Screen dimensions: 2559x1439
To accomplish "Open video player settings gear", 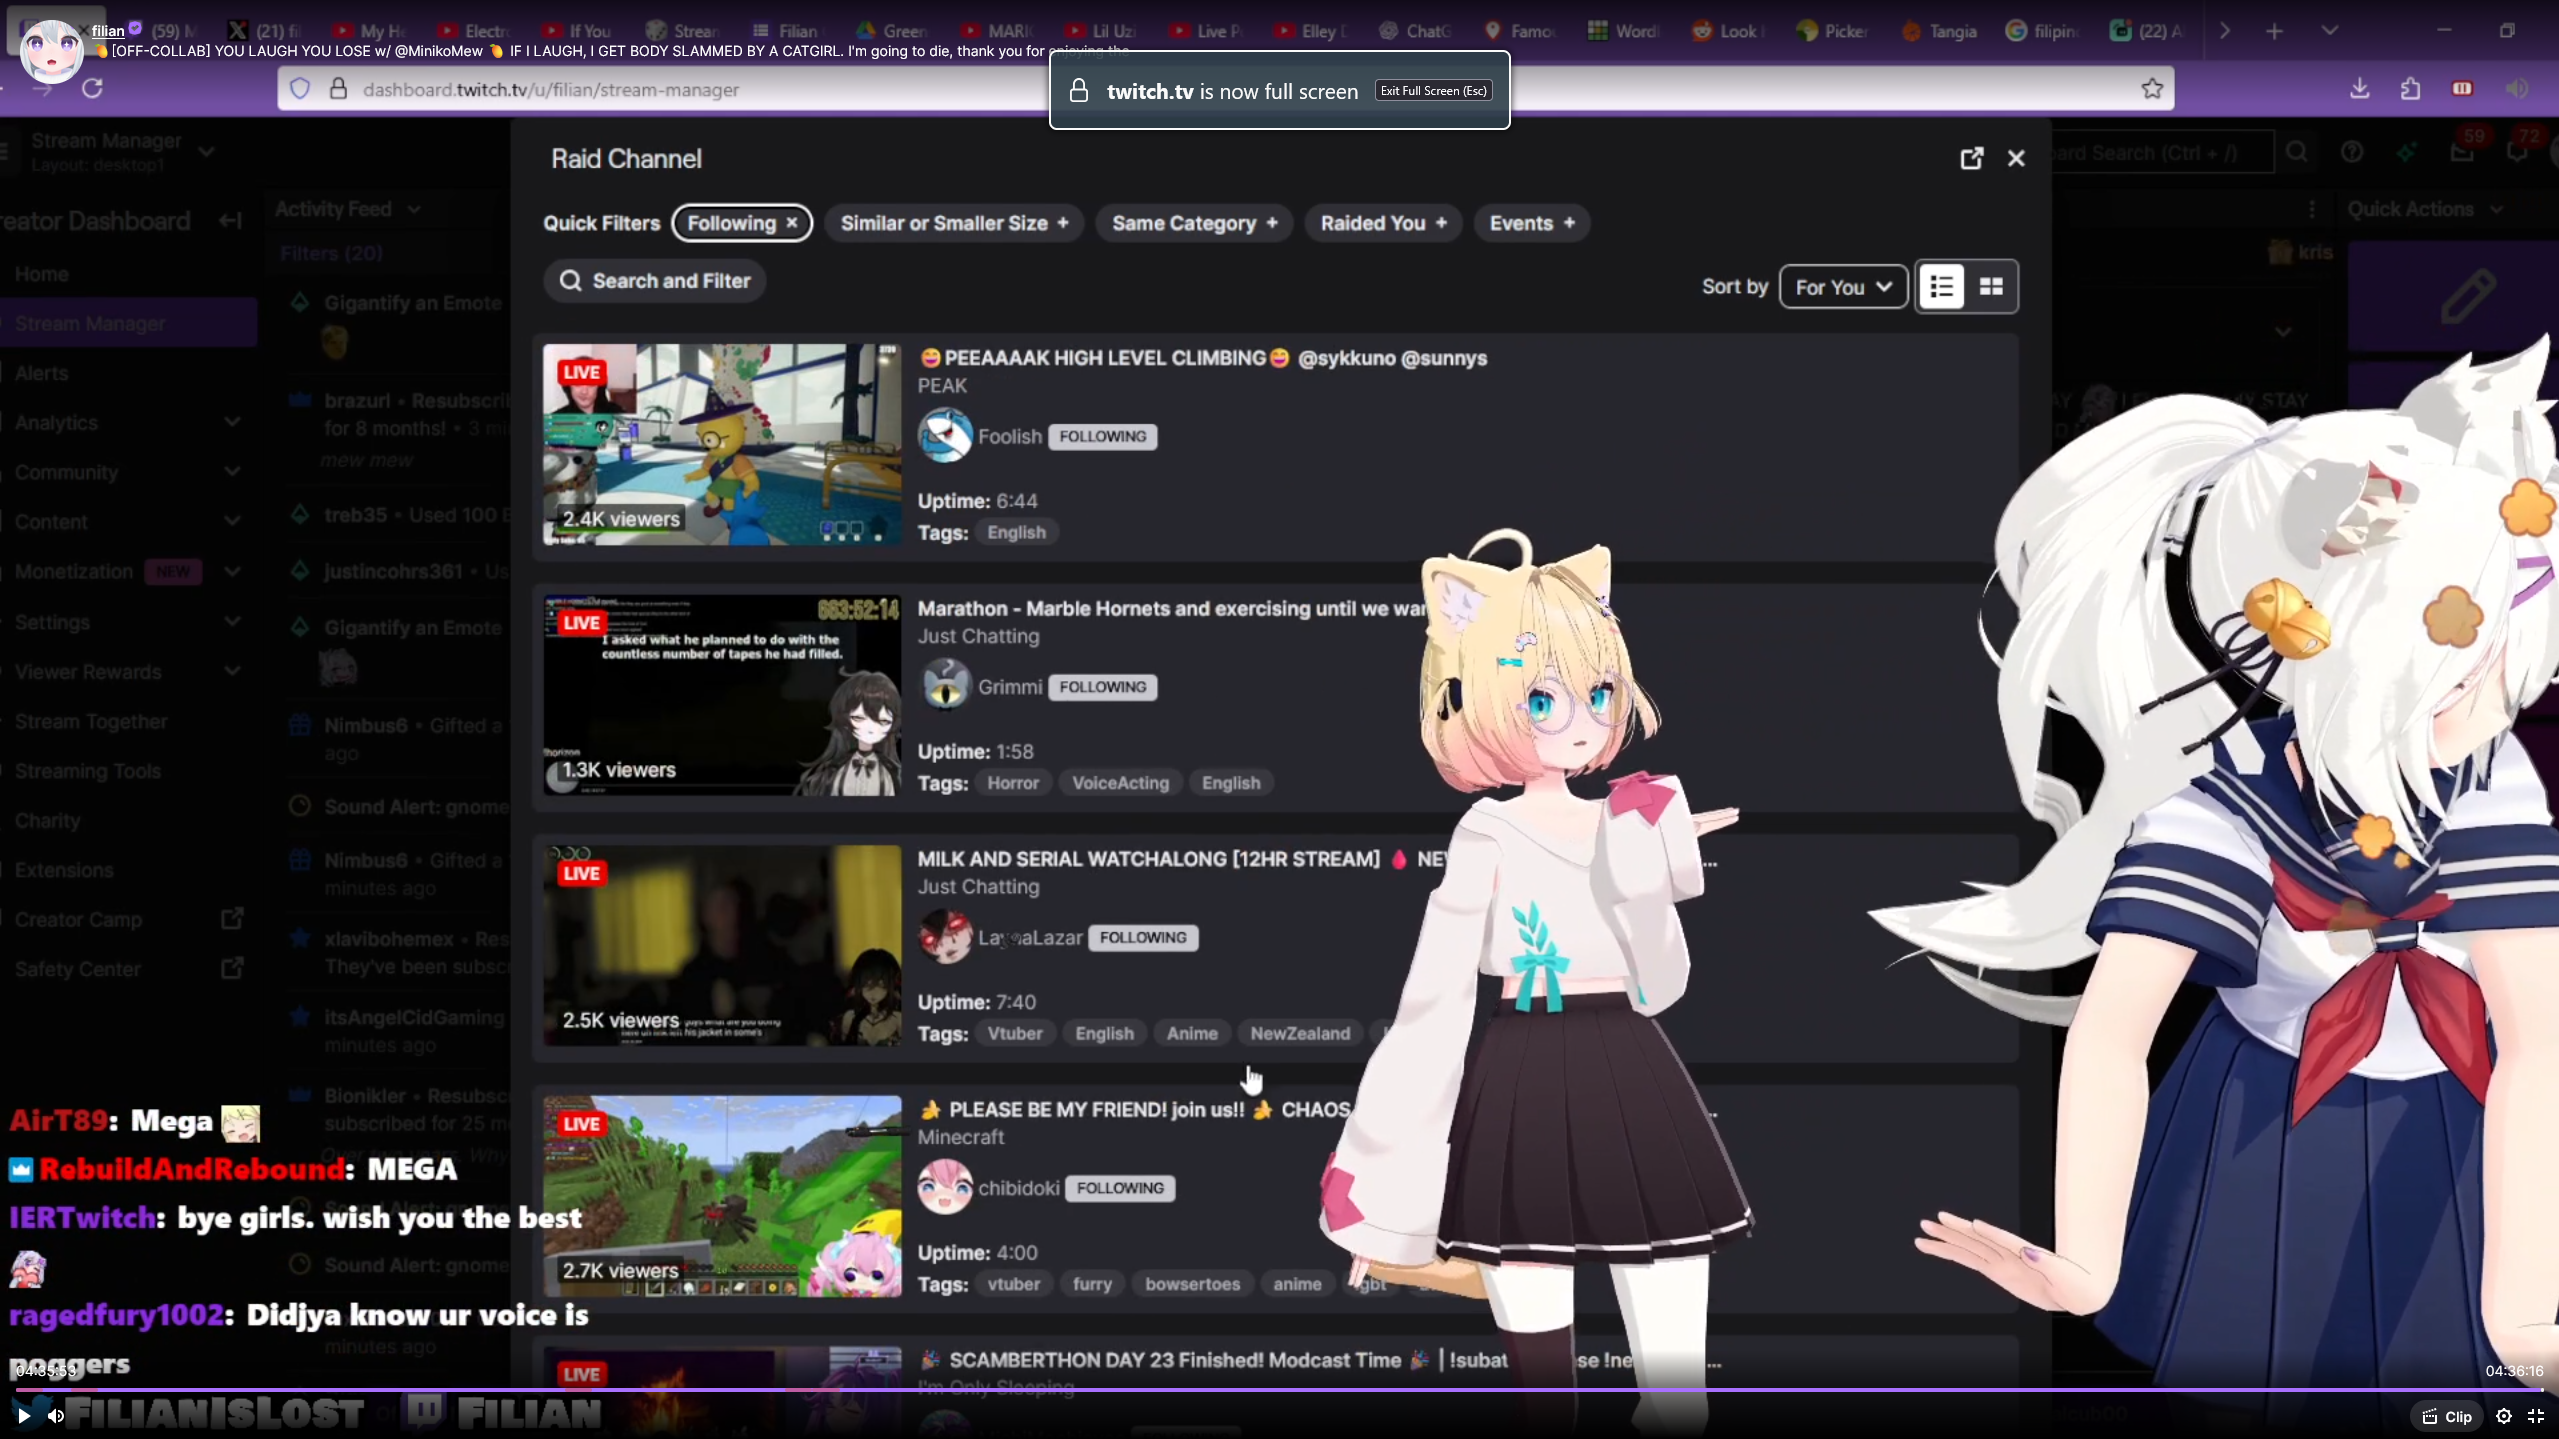I will click(2503, 1416).
